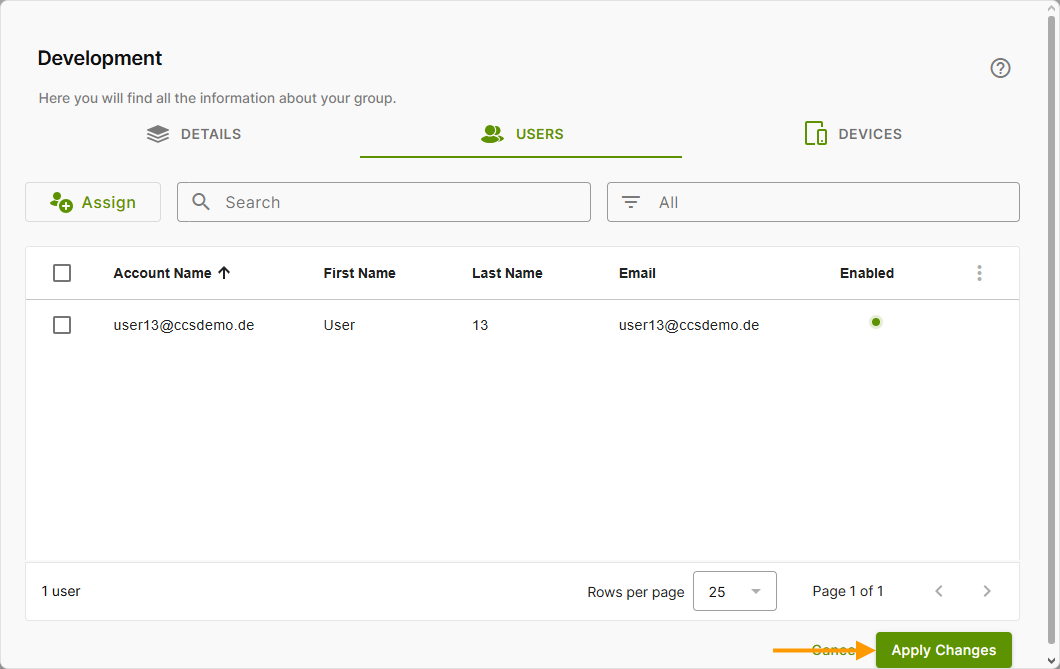Click the Email column header

pyautogui.click(x=637, y=273)
